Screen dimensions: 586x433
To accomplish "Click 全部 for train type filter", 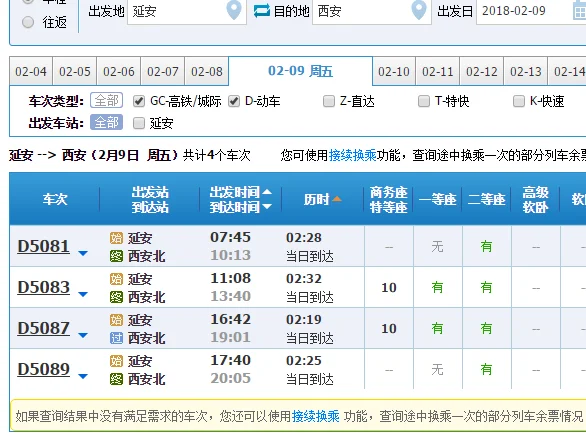I will [107, 100].
